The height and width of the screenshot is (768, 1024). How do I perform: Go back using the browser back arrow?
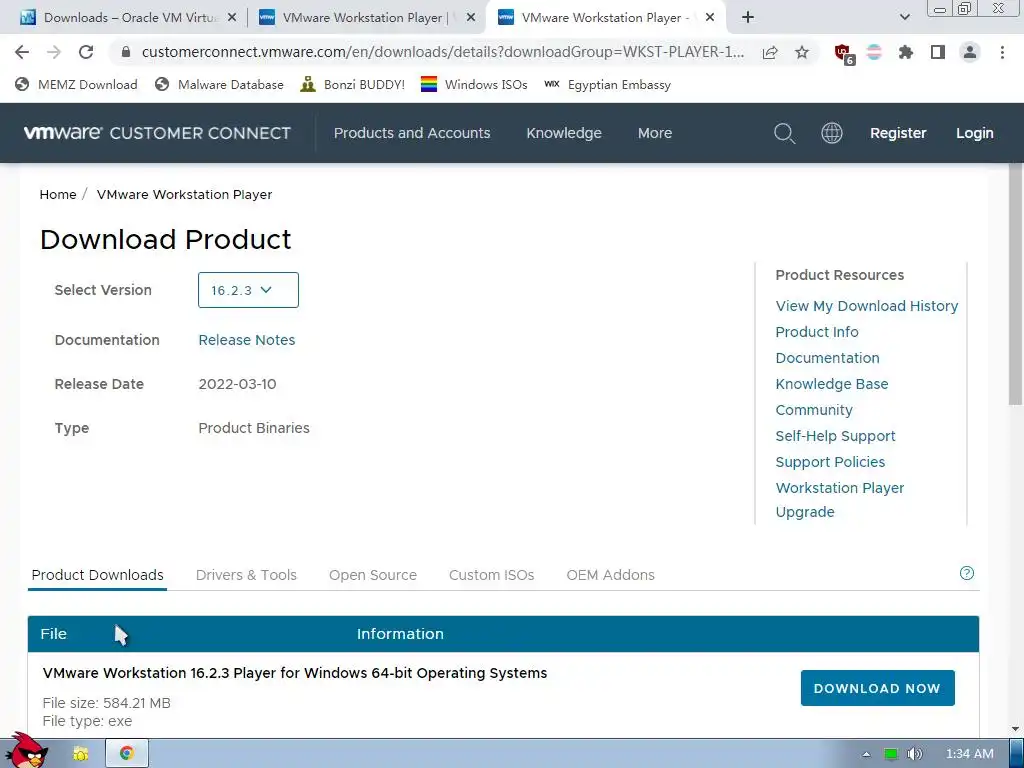[22, 52]
